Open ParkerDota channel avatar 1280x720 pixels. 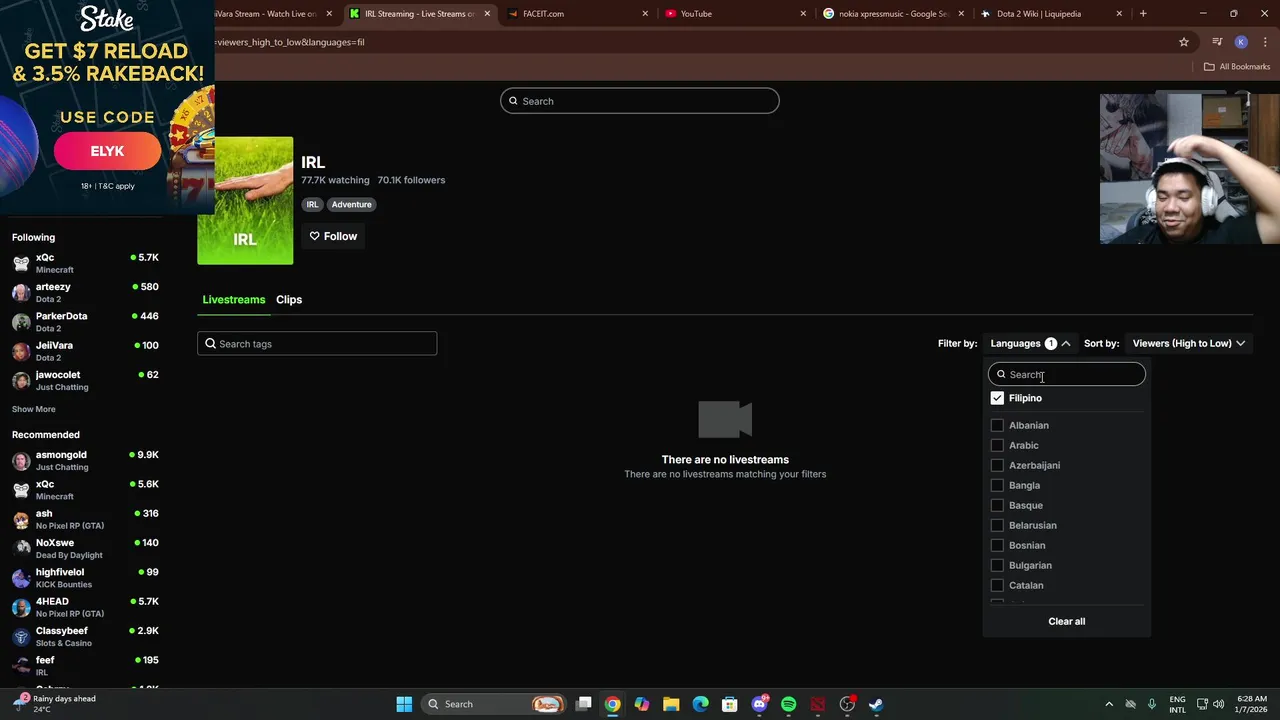pyautogui.click(x=21, y=321)
